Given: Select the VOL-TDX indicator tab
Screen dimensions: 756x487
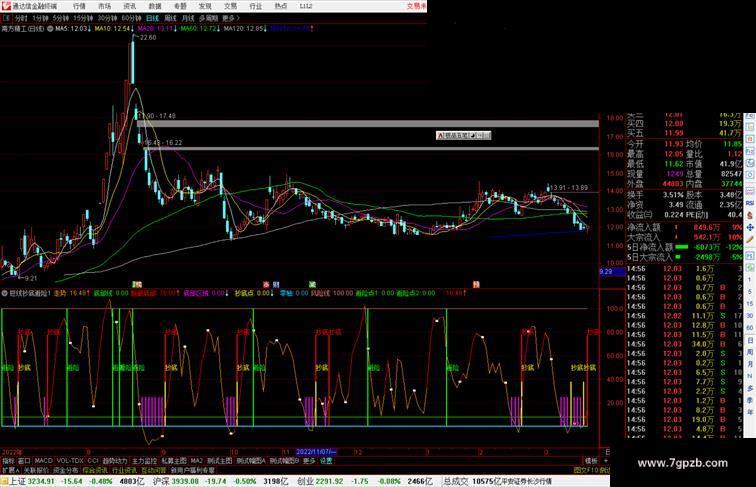Looking at the screenshot, I should [x=70, y=461].
